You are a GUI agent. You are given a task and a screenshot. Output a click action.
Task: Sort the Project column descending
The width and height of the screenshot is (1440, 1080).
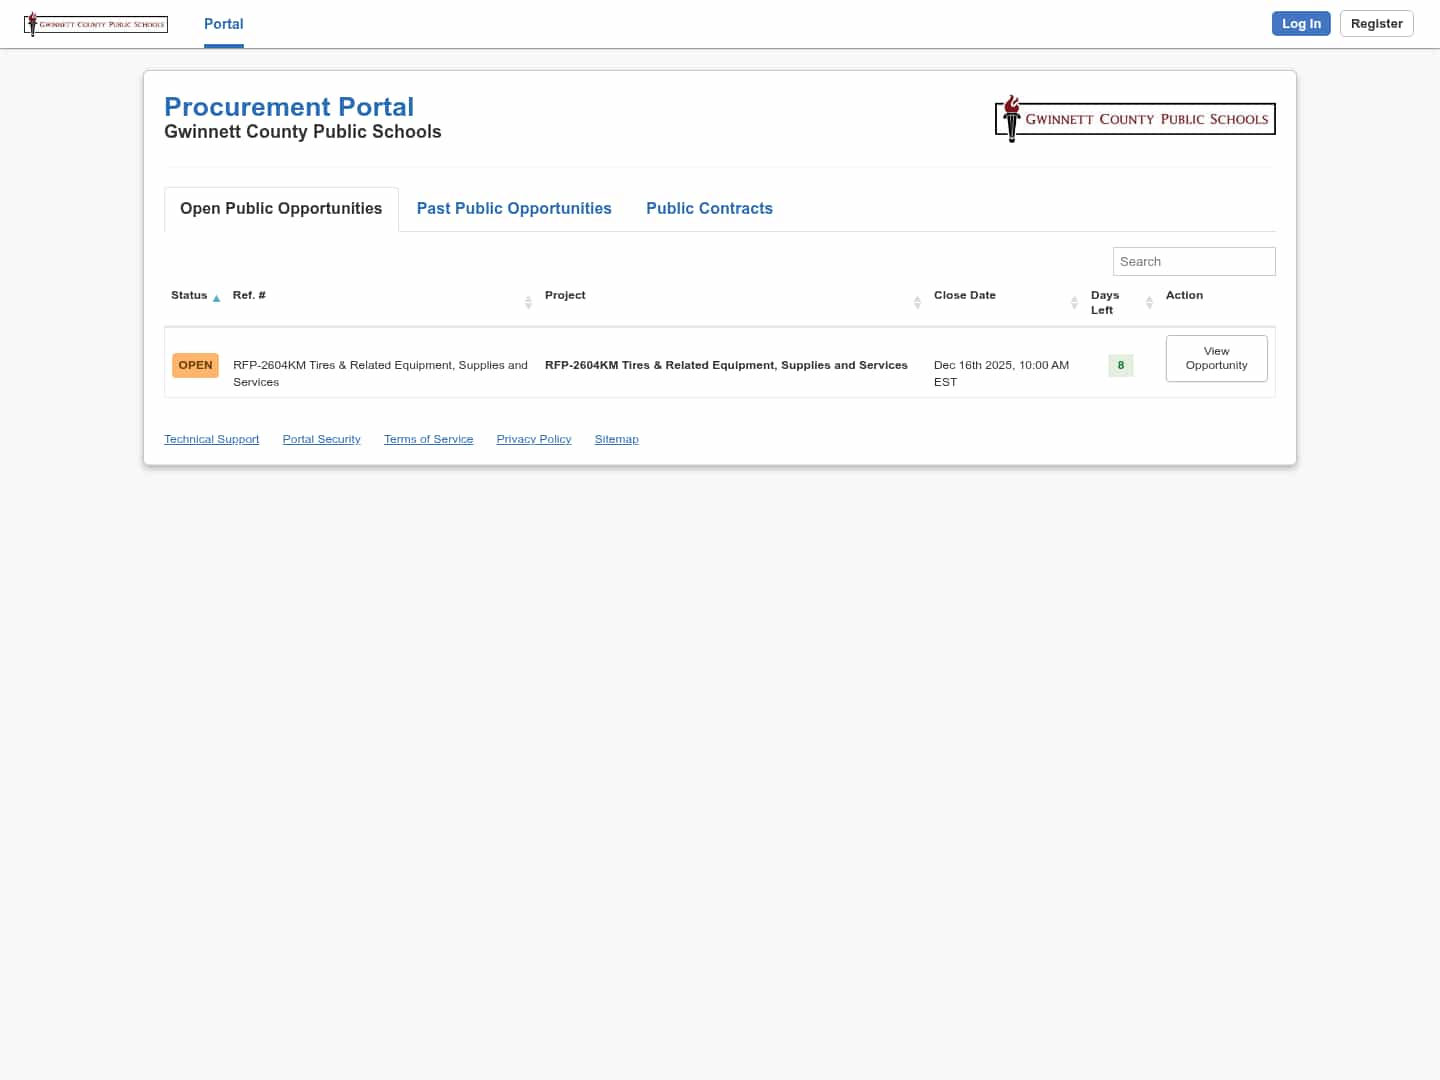pyautogui.click(x=917, y=305)
